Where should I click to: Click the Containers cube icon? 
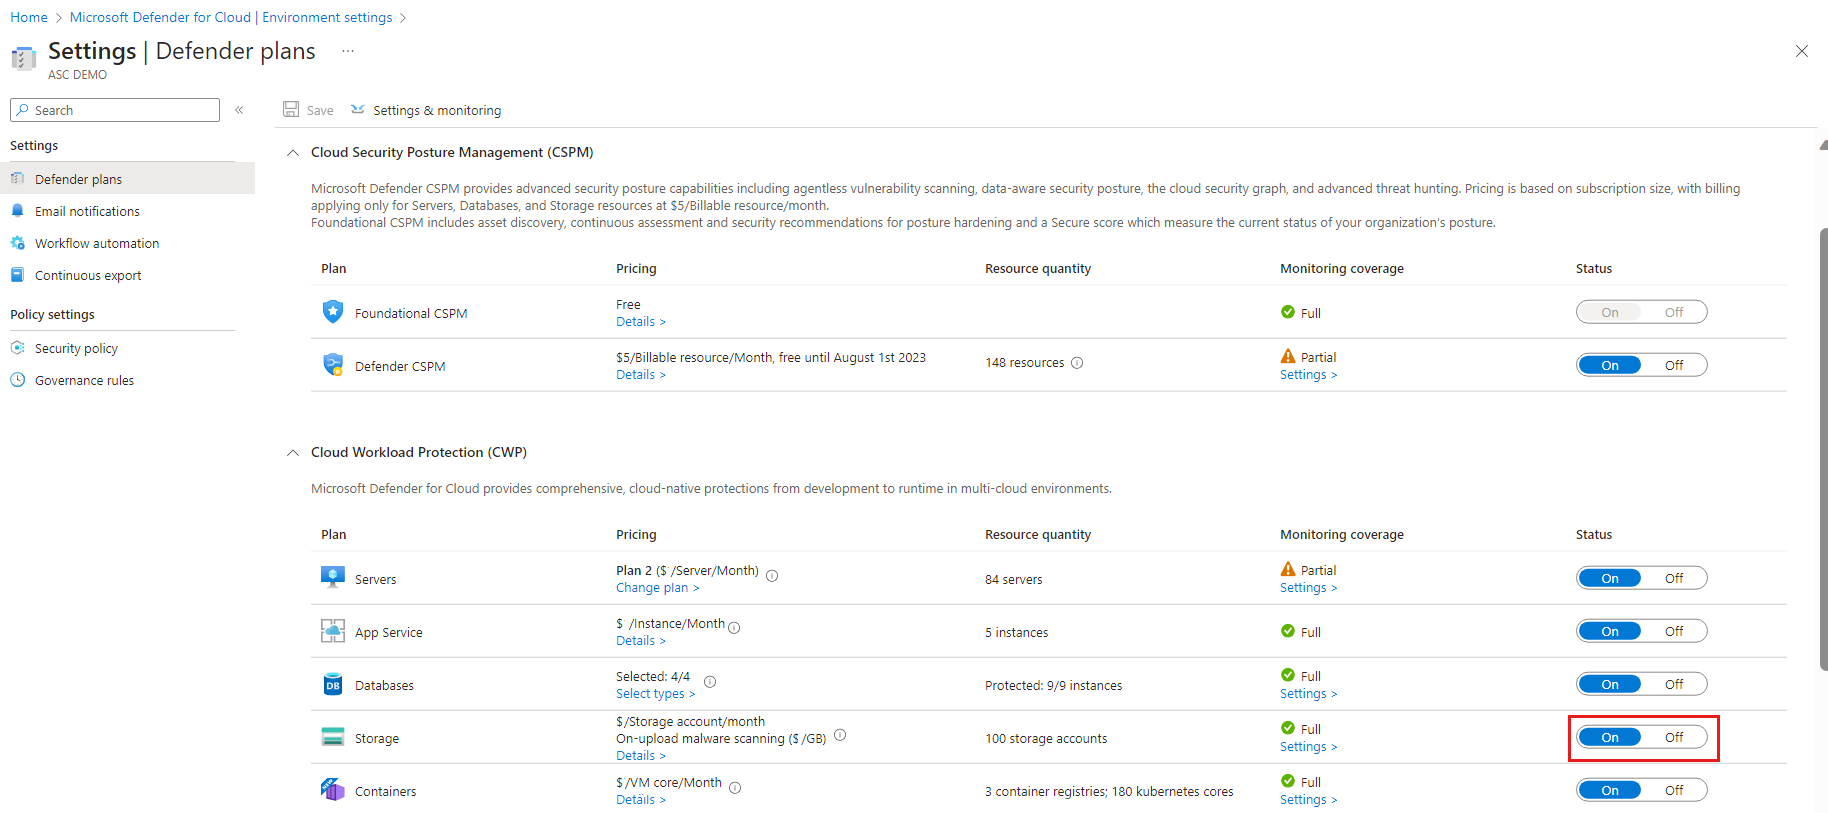click(333, 790)
